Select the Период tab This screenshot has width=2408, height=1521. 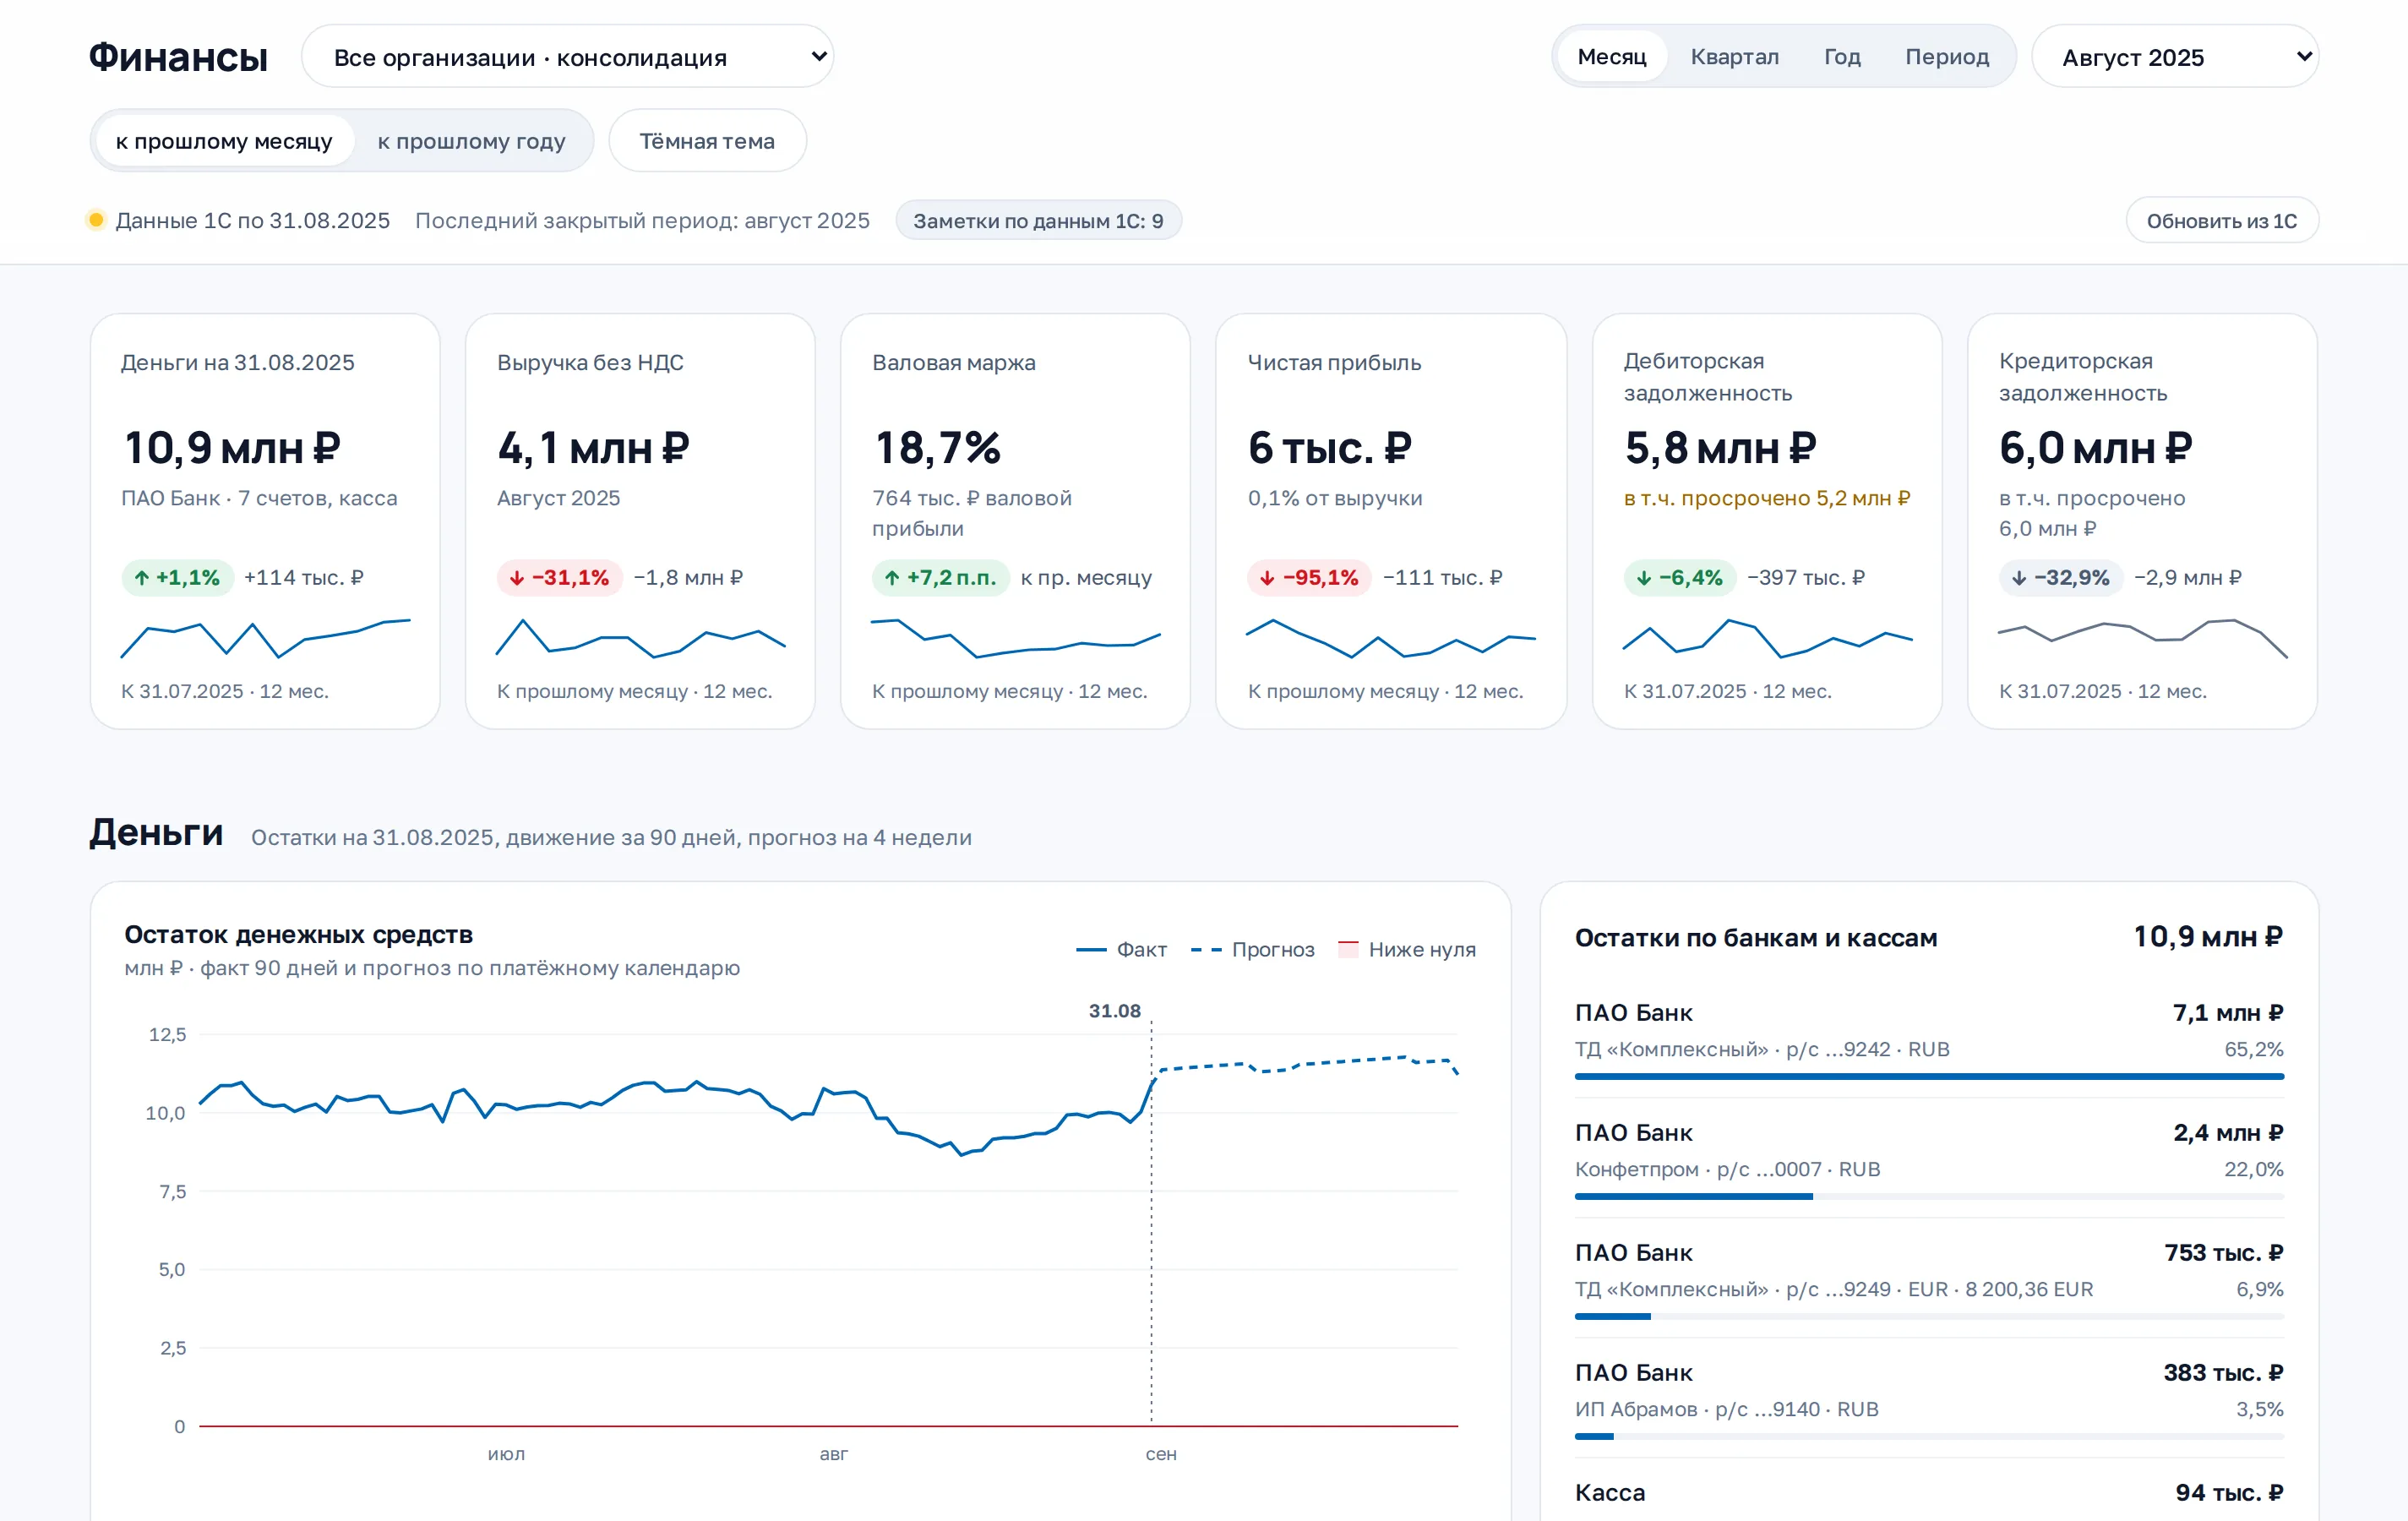click(1946, 57)
